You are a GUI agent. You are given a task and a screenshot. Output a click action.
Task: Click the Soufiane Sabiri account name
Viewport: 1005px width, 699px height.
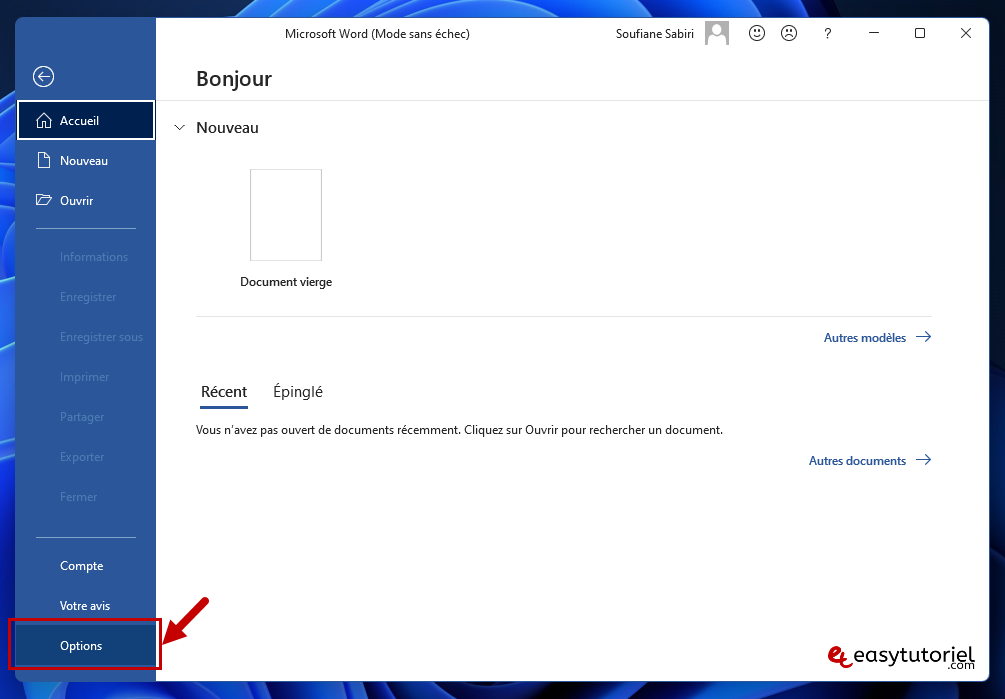[654, 34]
